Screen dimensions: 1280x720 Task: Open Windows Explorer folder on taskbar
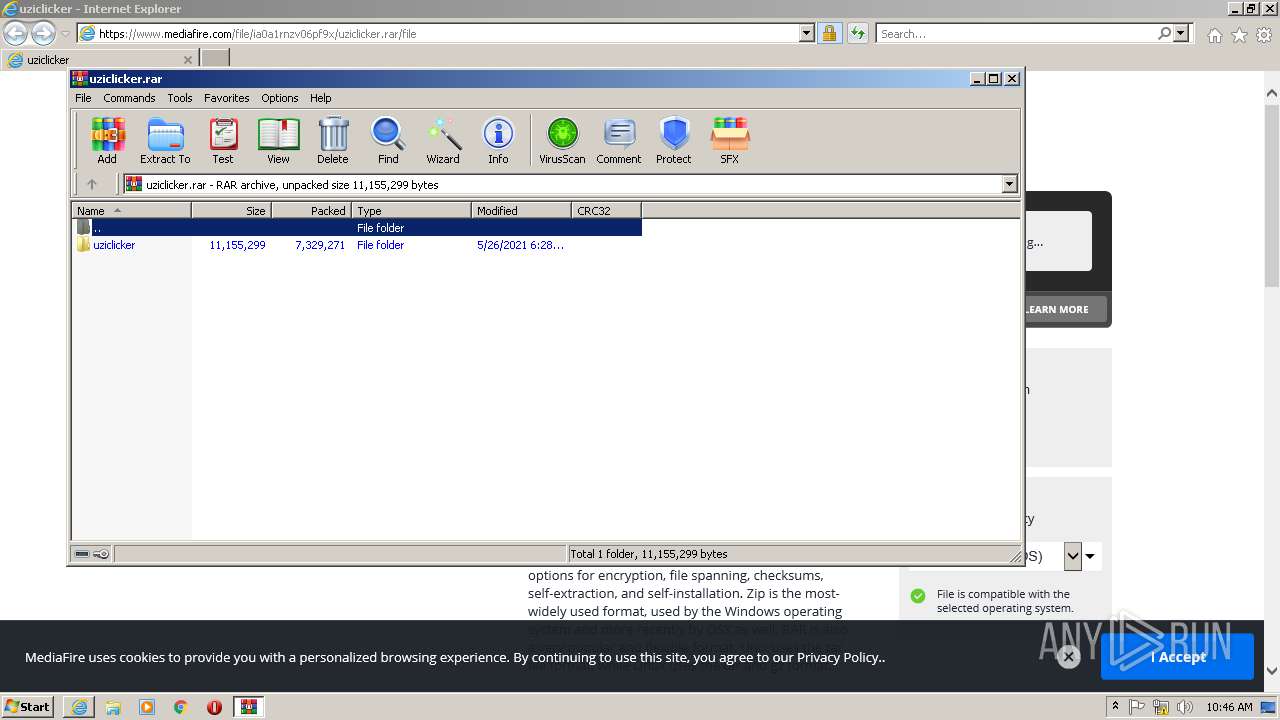113,707
